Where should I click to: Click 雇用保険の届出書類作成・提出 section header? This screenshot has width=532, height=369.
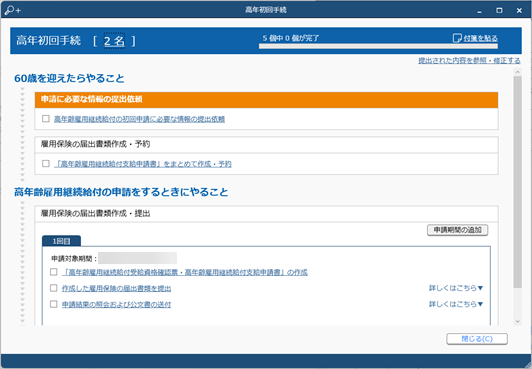tap(266, 214)
